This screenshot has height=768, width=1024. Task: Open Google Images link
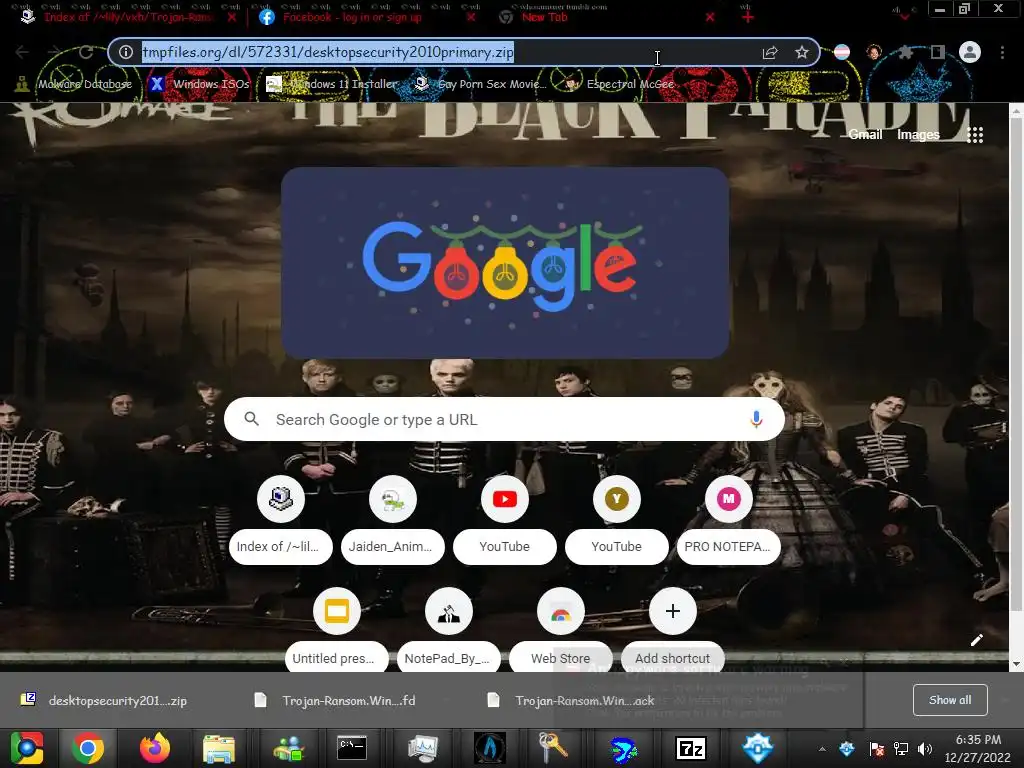pyautogui.click(x=918, y=135)
